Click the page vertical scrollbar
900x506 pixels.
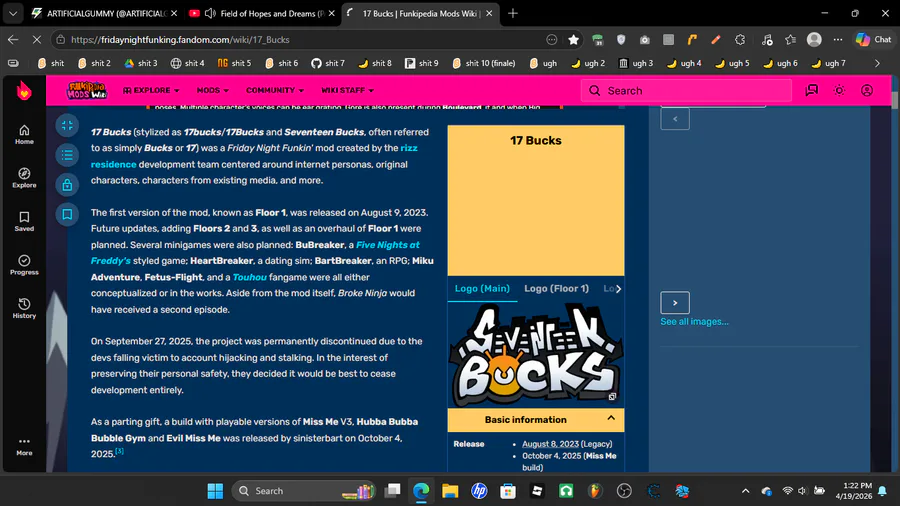(895, 99)
